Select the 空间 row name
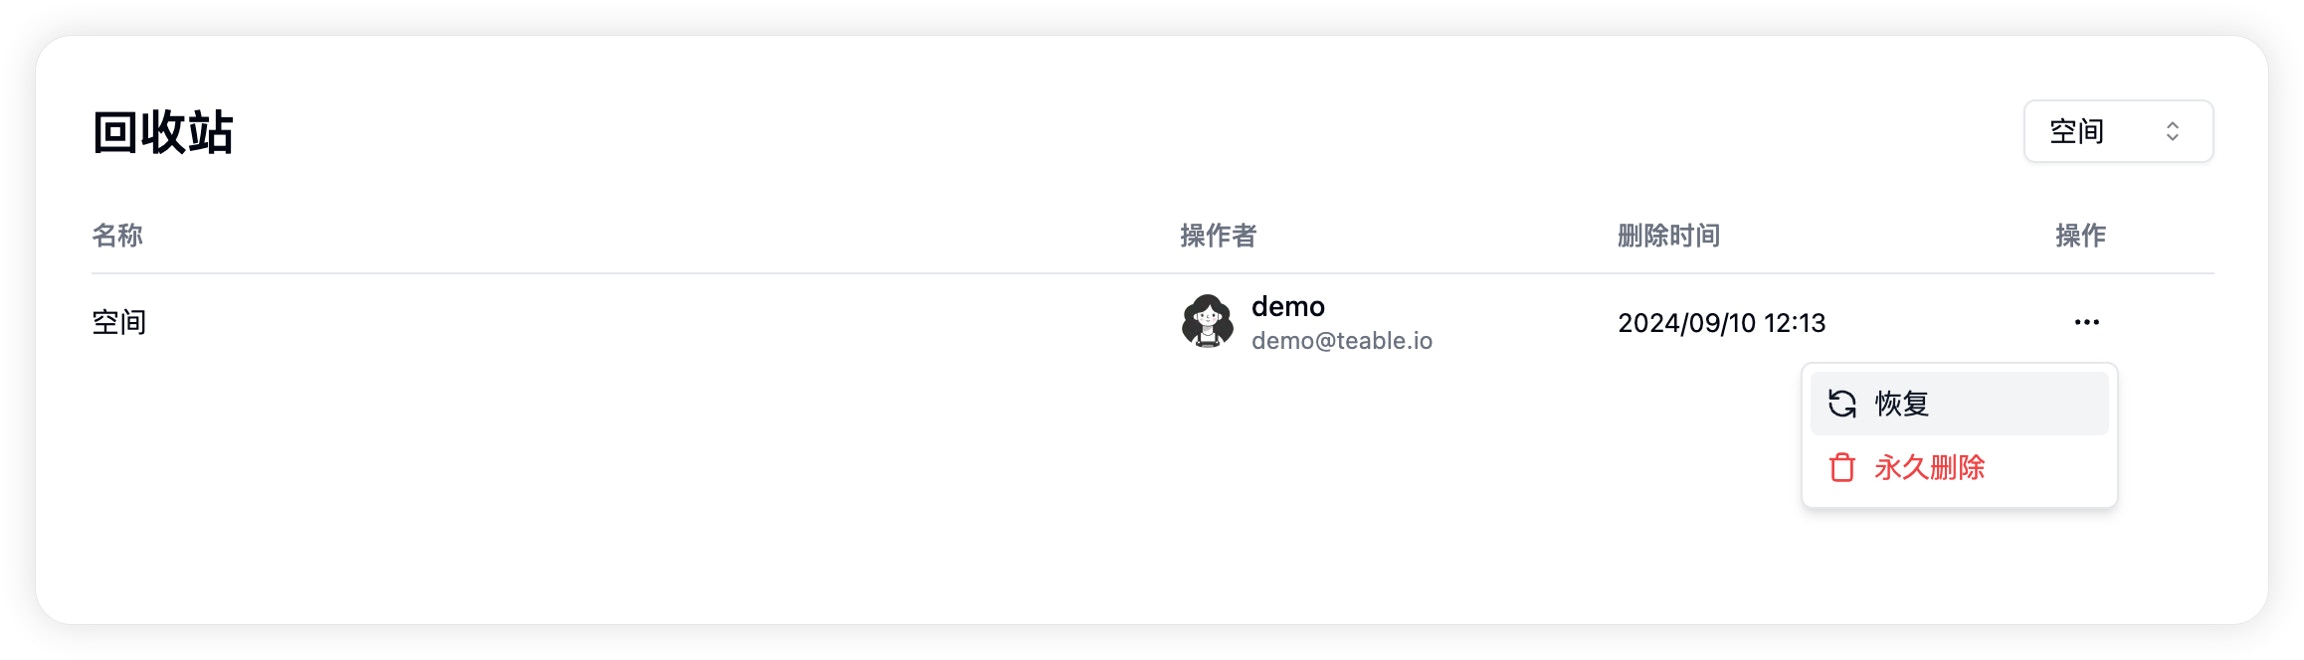The image size is (2304, 660). pos(119,322)
